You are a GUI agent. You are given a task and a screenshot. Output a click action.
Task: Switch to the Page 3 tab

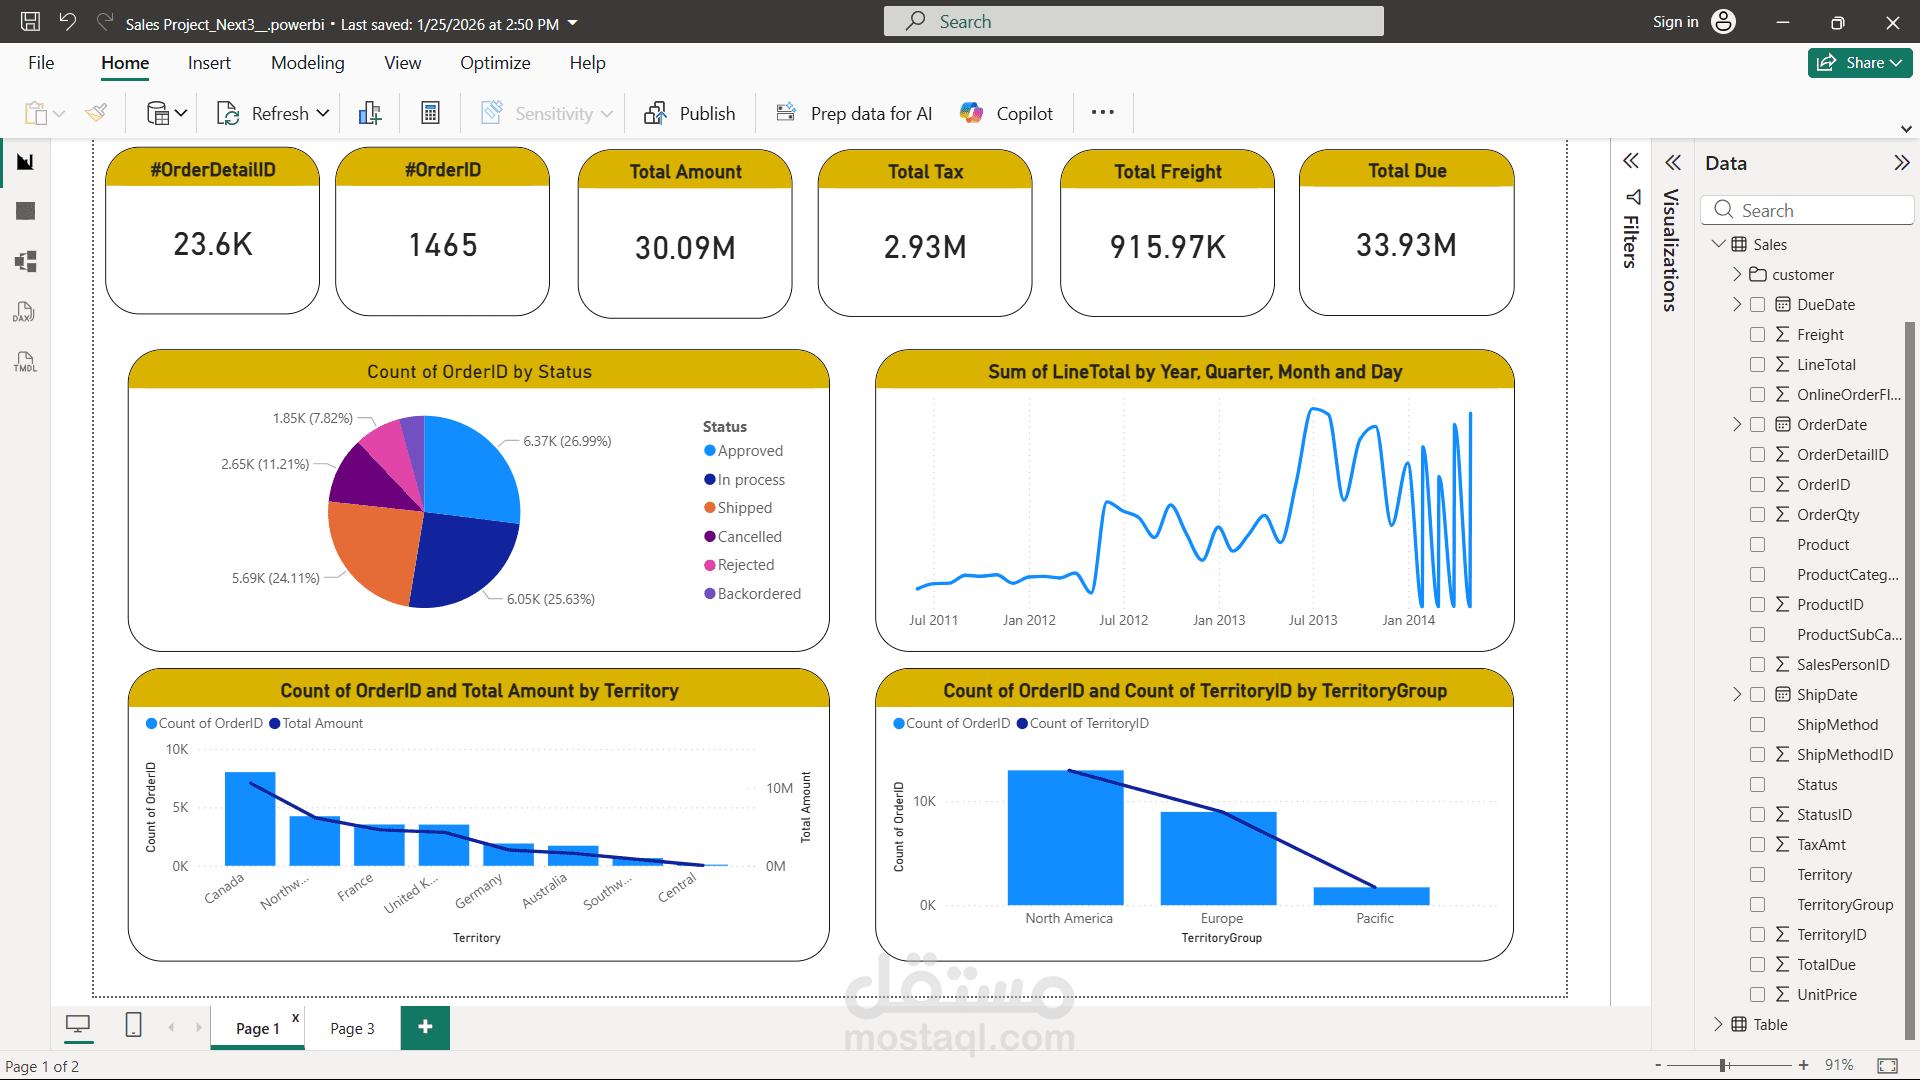click(351, 1028)
